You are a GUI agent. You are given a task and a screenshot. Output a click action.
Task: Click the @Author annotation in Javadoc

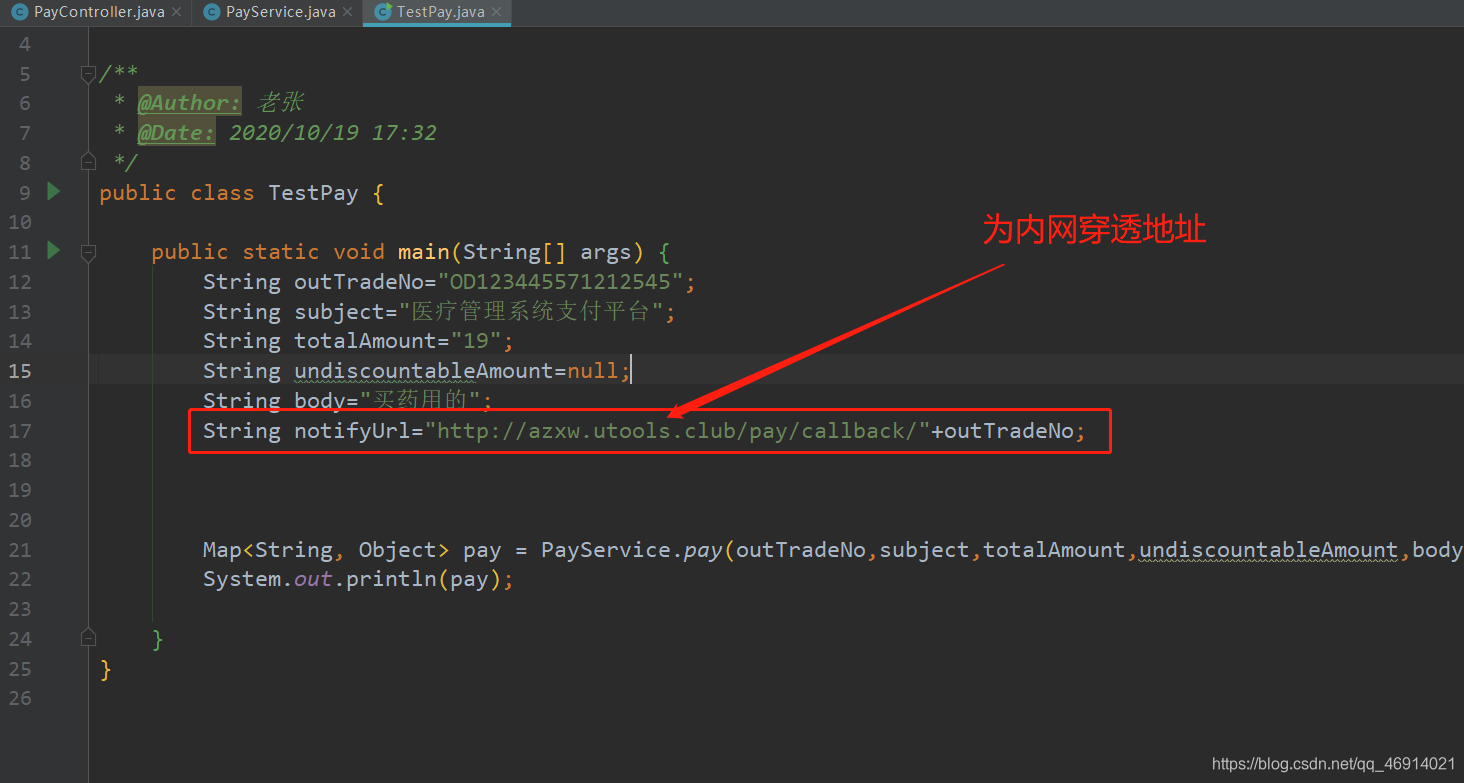pyautogui.click(x=189, y=103)
